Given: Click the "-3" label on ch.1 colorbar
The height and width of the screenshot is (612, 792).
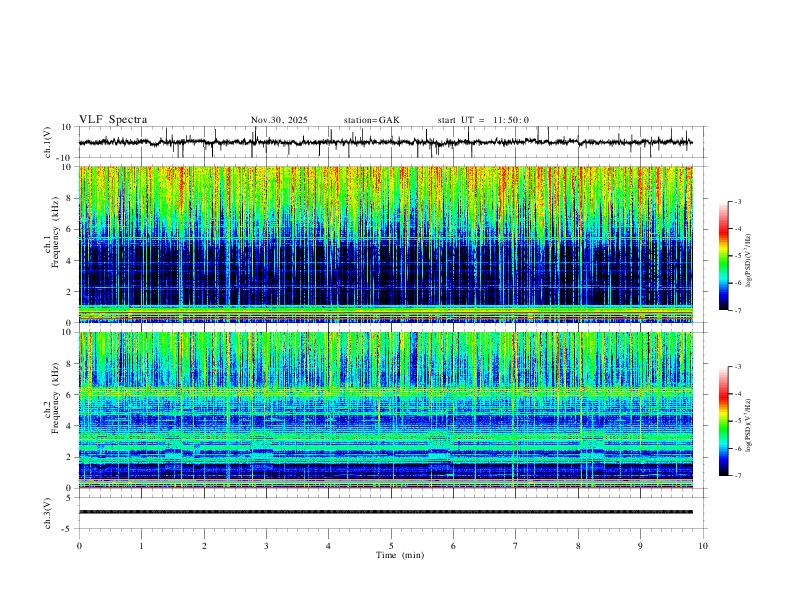Looking at the screenshot, I should click(737, 201).
